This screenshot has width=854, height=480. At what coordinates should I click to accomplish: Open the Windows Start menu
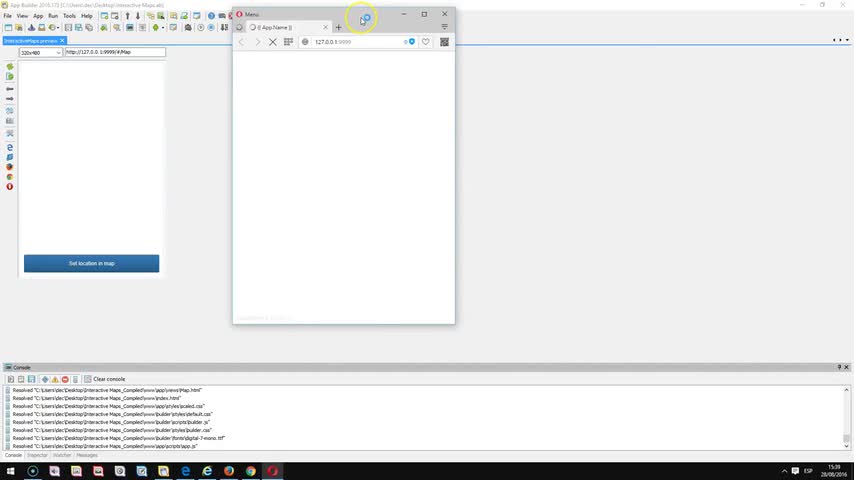(10, 471)
